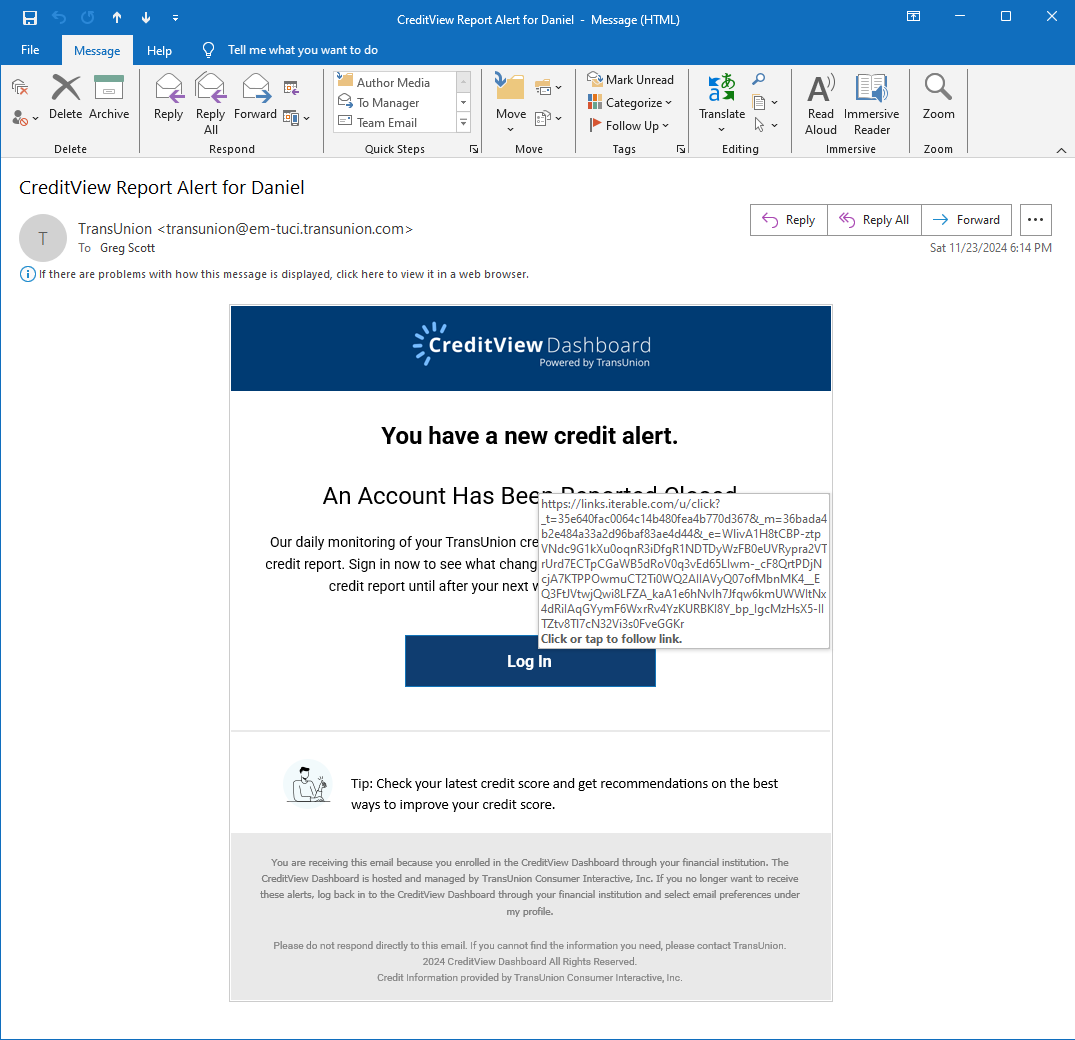This screenshot has height=1040, width=1075.
Task: Open the File menu tab
Action: [x=30, y=50]
